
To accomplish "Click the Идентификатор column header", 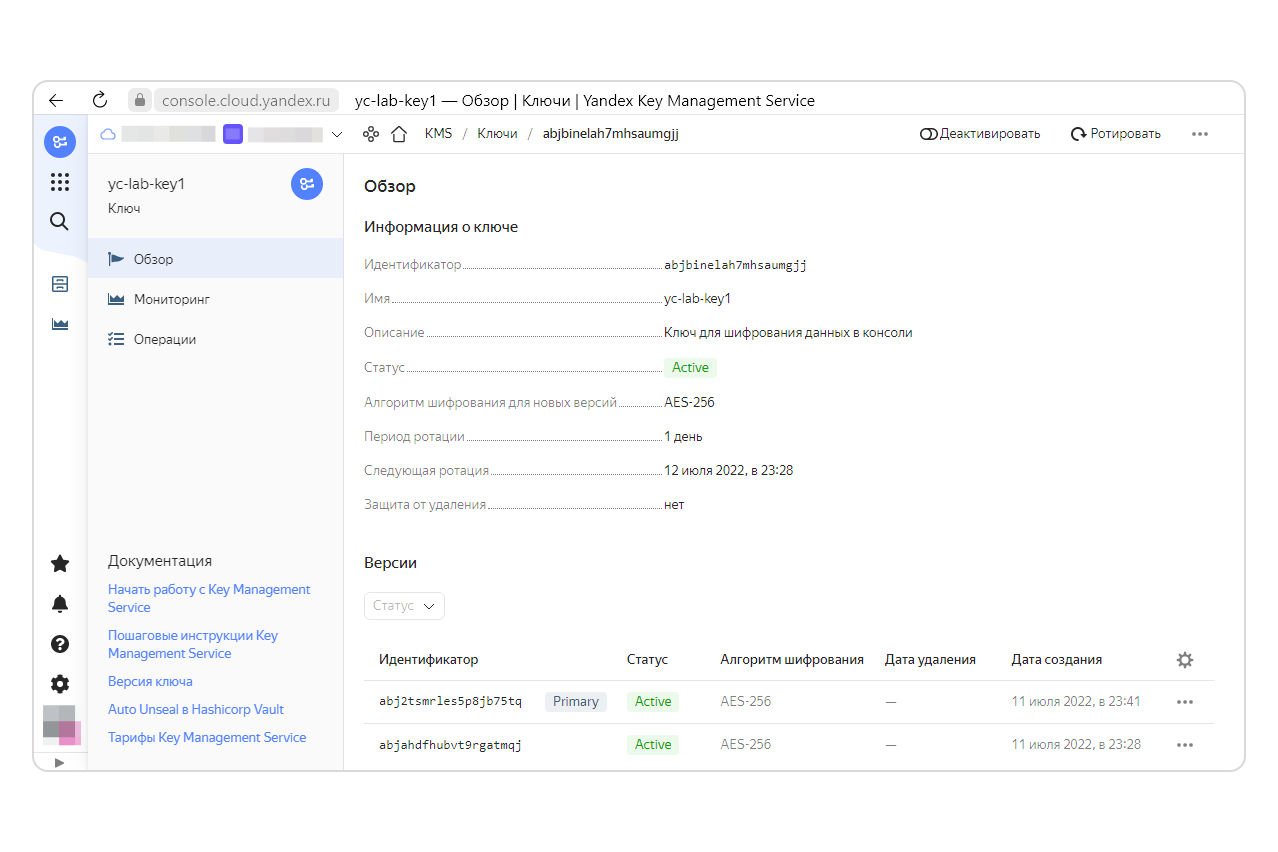I will click(428, 660).
